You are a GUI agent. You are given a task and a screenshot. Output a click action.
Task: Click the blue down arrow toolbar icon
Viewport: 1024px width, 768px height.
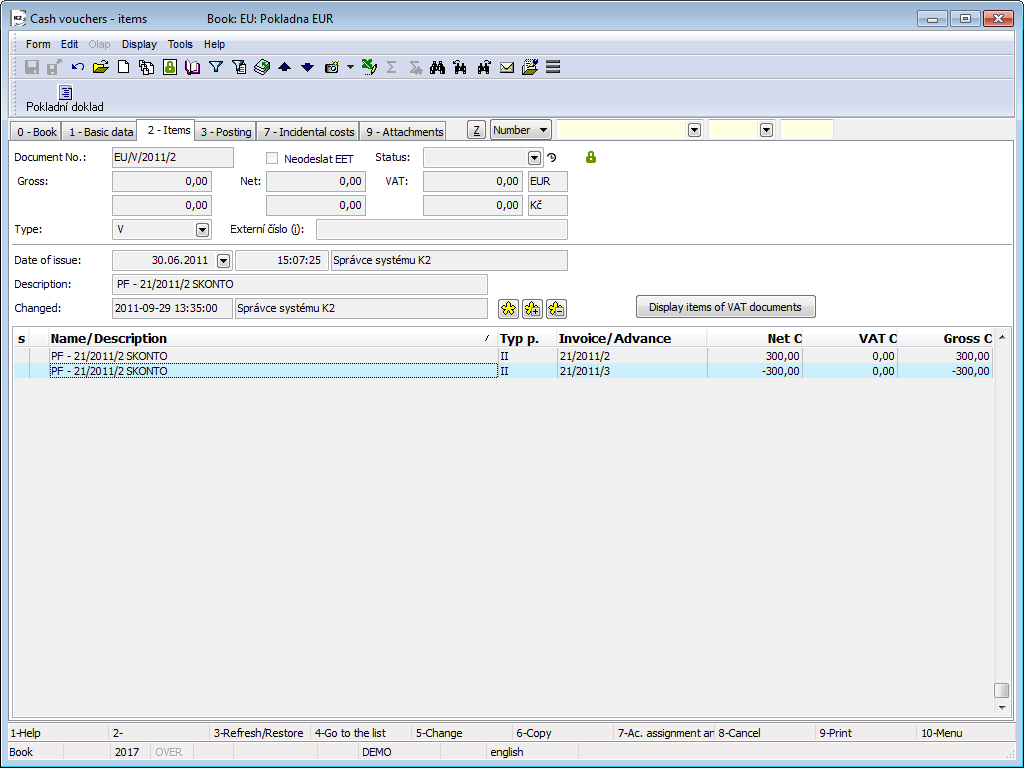coord(308,67)
